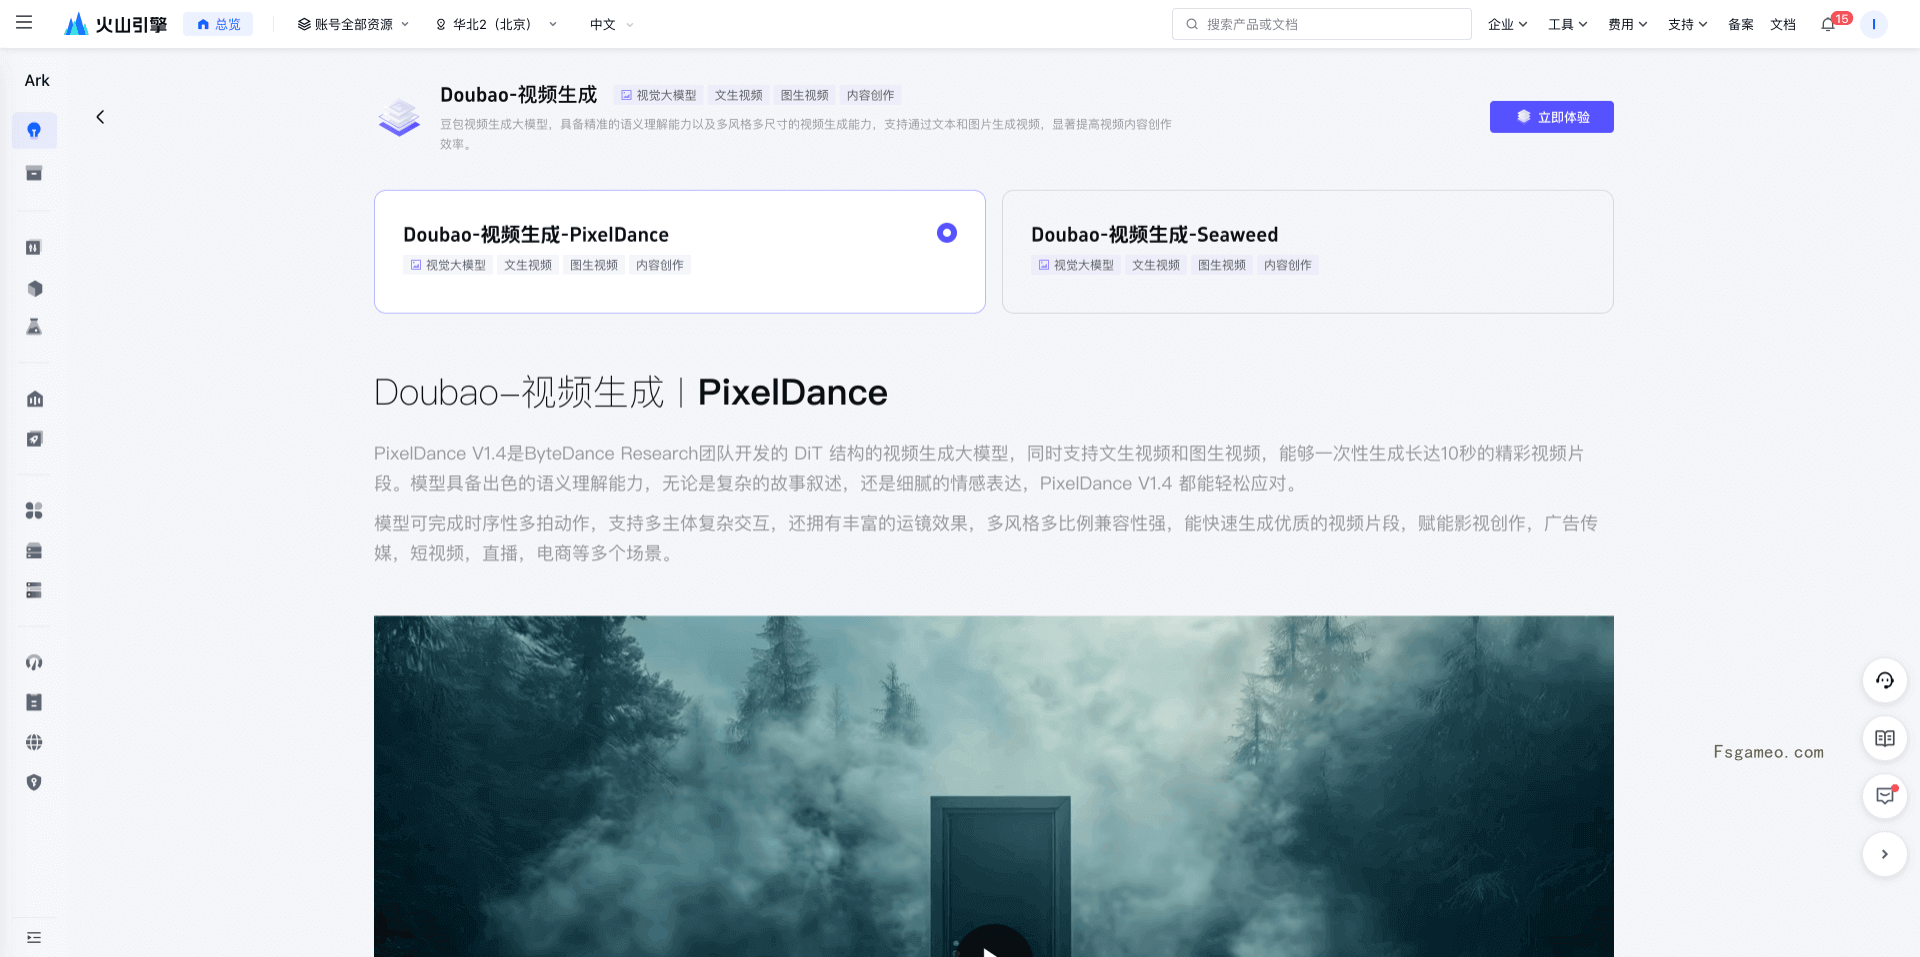Screen dimensions: 1920x957
Task: Open the four-dots apps sidebar icon
Action: [34, 510]
